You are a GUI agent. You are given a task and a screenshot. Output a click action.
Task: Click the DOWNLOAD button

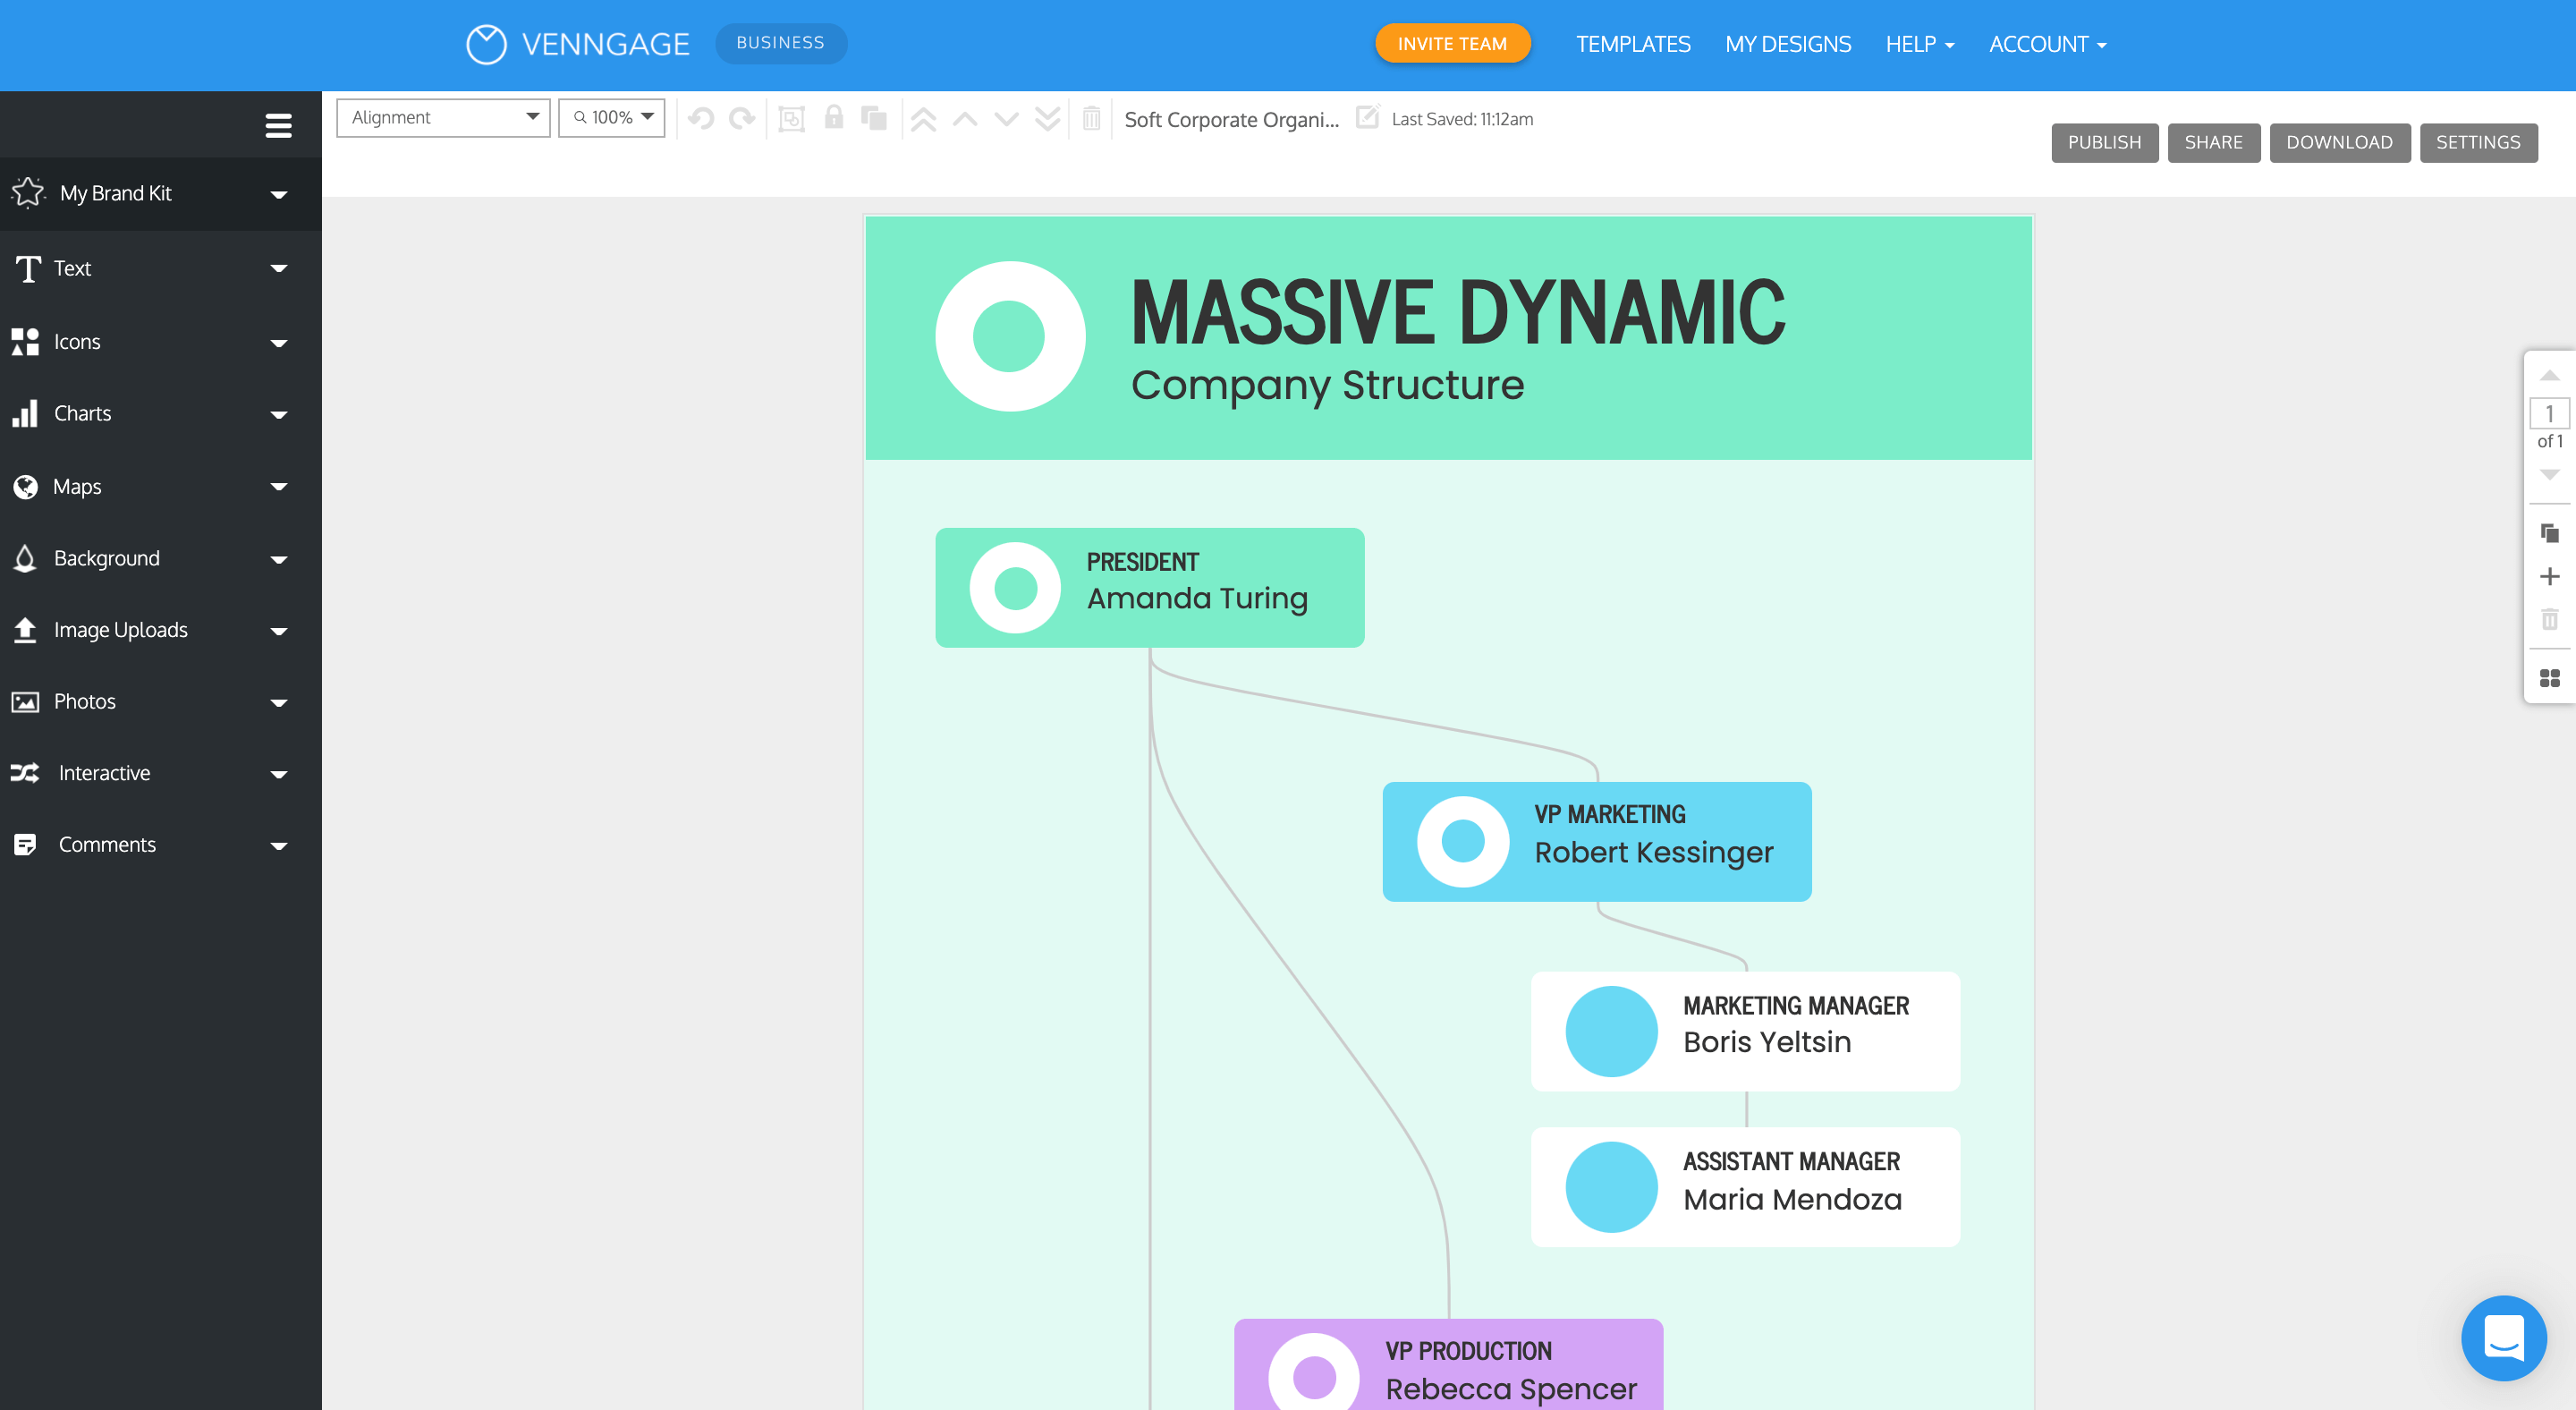pyautogui.click(x=2339, y=142)
